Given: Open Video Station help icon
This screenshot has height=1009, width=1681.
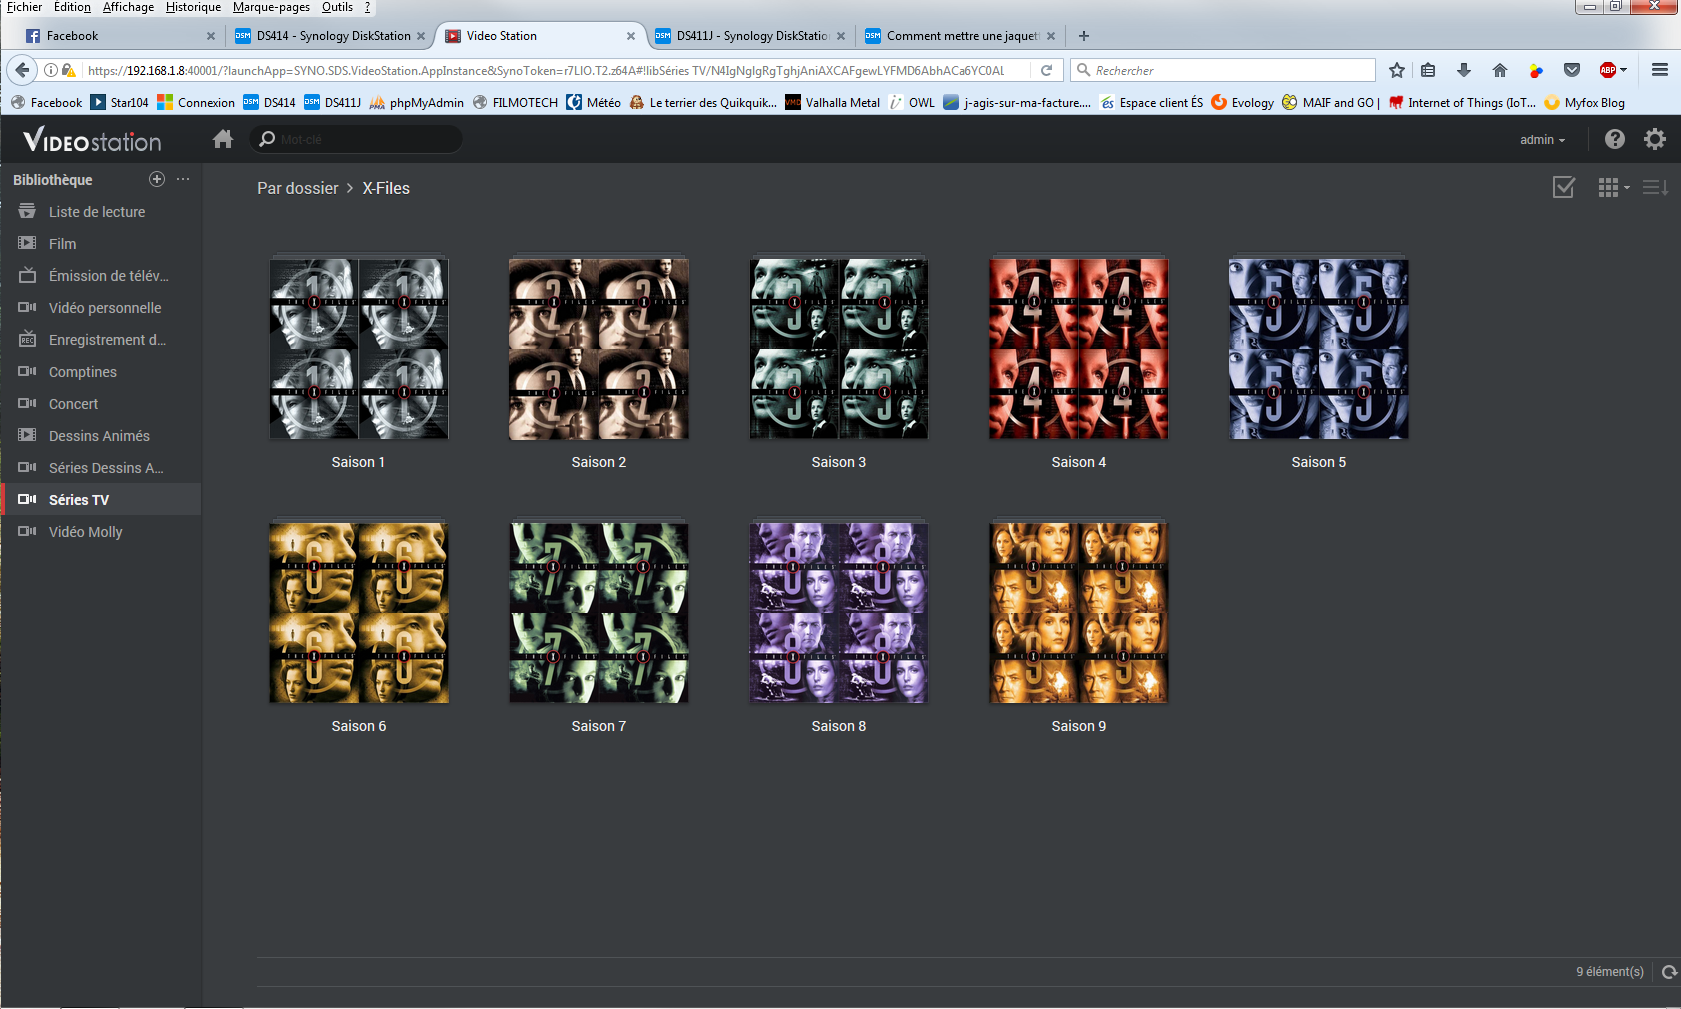Looking at the screenshot, I should (1615, 139).
